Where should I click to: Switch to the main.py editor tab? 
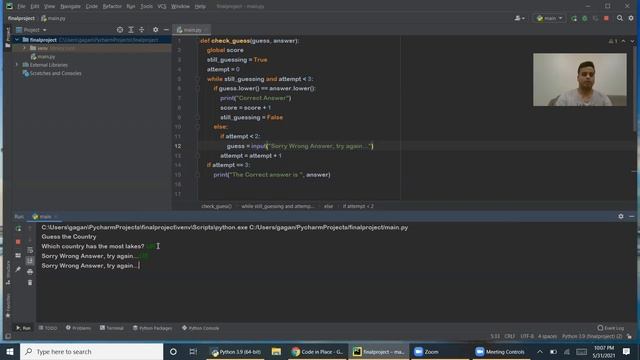click(x=192, y=30)
